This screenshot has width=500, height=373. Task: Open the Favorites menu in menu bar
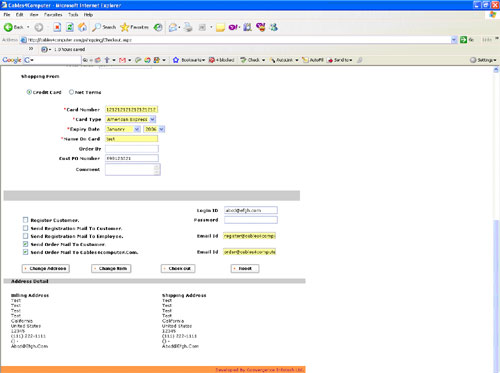[53, 15]
